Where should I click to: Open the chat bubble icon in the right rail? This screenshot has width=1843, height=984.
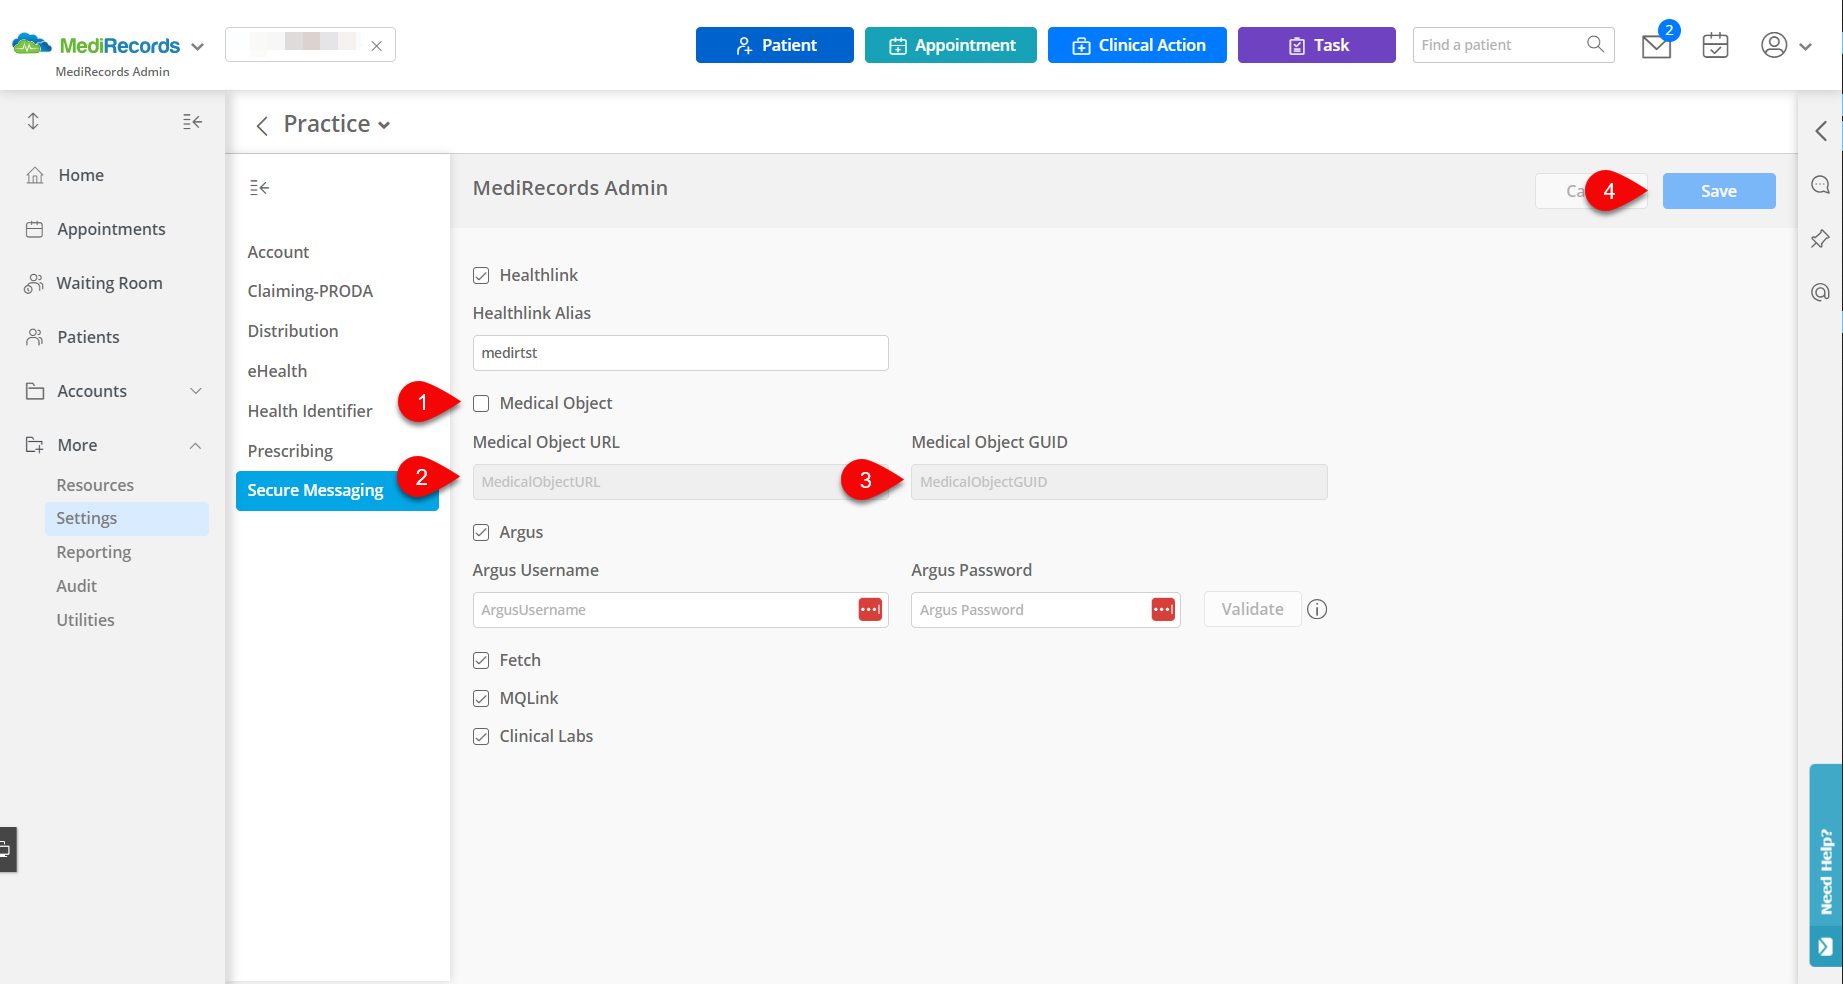click(1820, 184)
